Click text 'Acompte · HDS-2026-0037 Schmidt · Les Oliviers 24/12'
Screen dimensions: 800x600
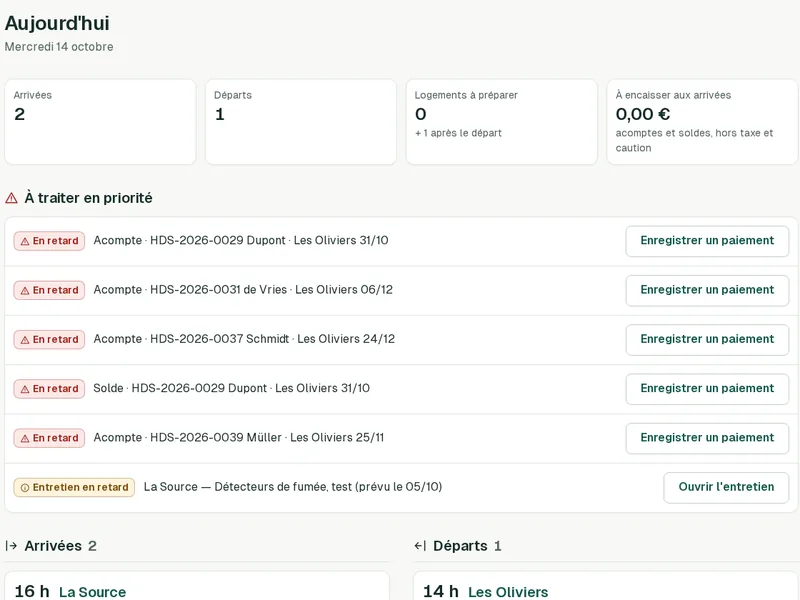[244, 339]
